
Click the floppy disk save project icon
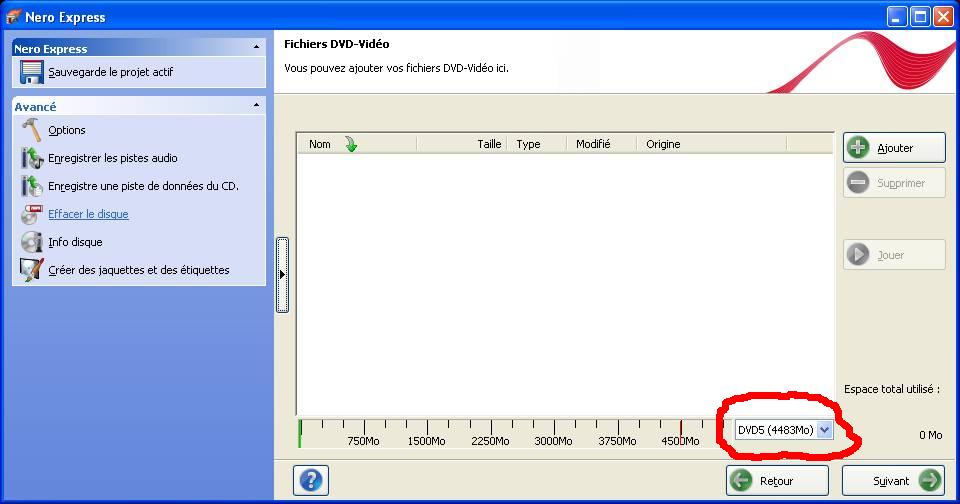(x=31, y=72)
